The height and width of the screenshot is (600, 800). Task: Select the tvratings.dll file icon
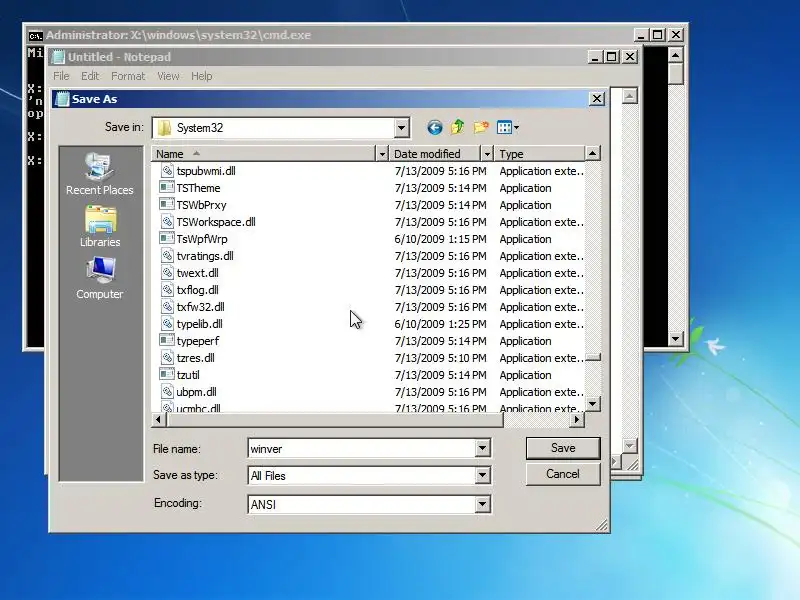click(167, 256)
